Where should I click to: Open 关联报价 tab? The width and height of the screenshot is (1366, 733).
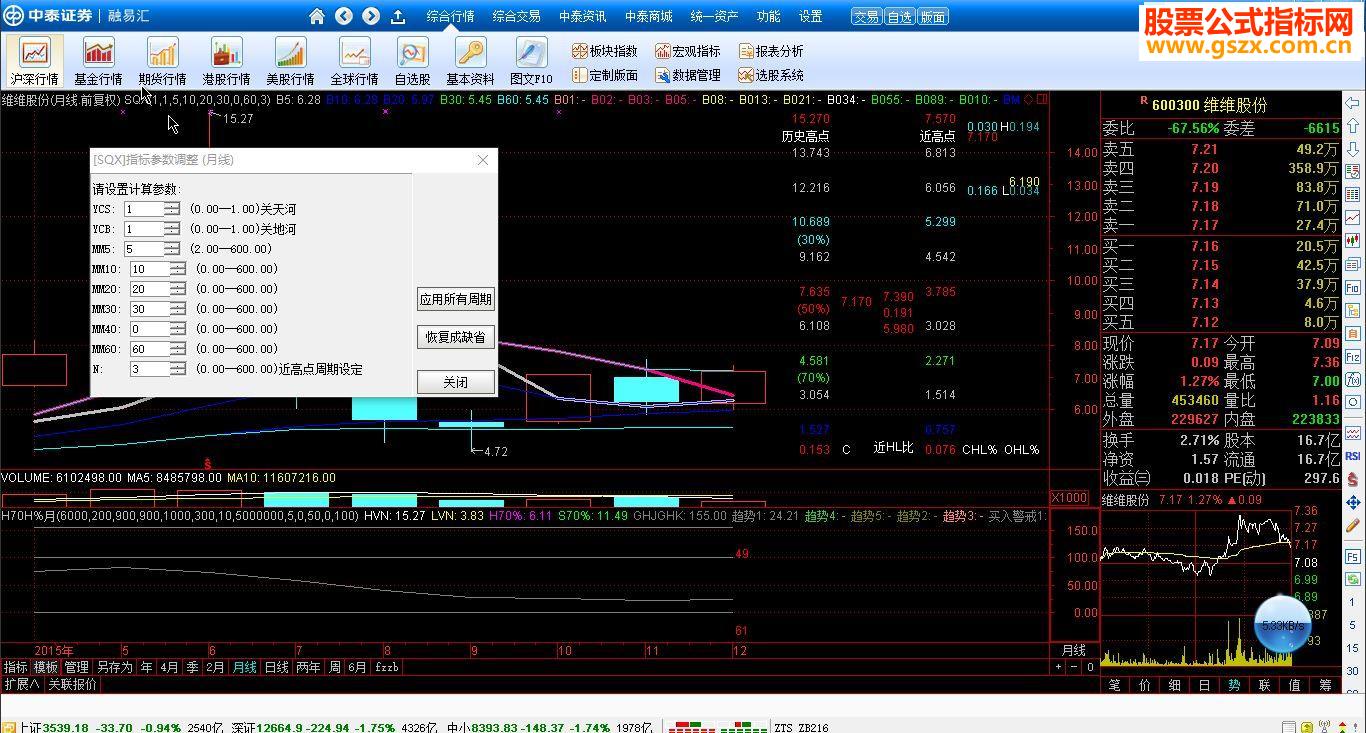73,685
